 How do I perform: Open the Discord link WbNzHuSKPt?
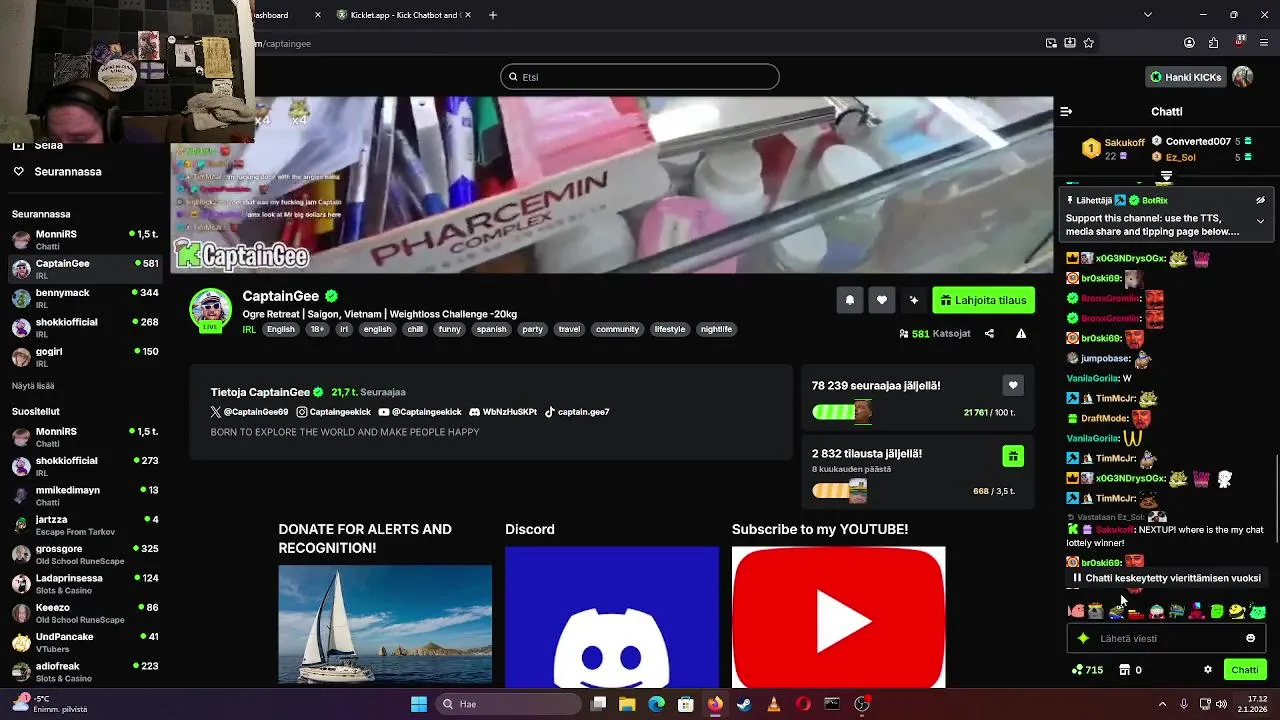(503, 412)
